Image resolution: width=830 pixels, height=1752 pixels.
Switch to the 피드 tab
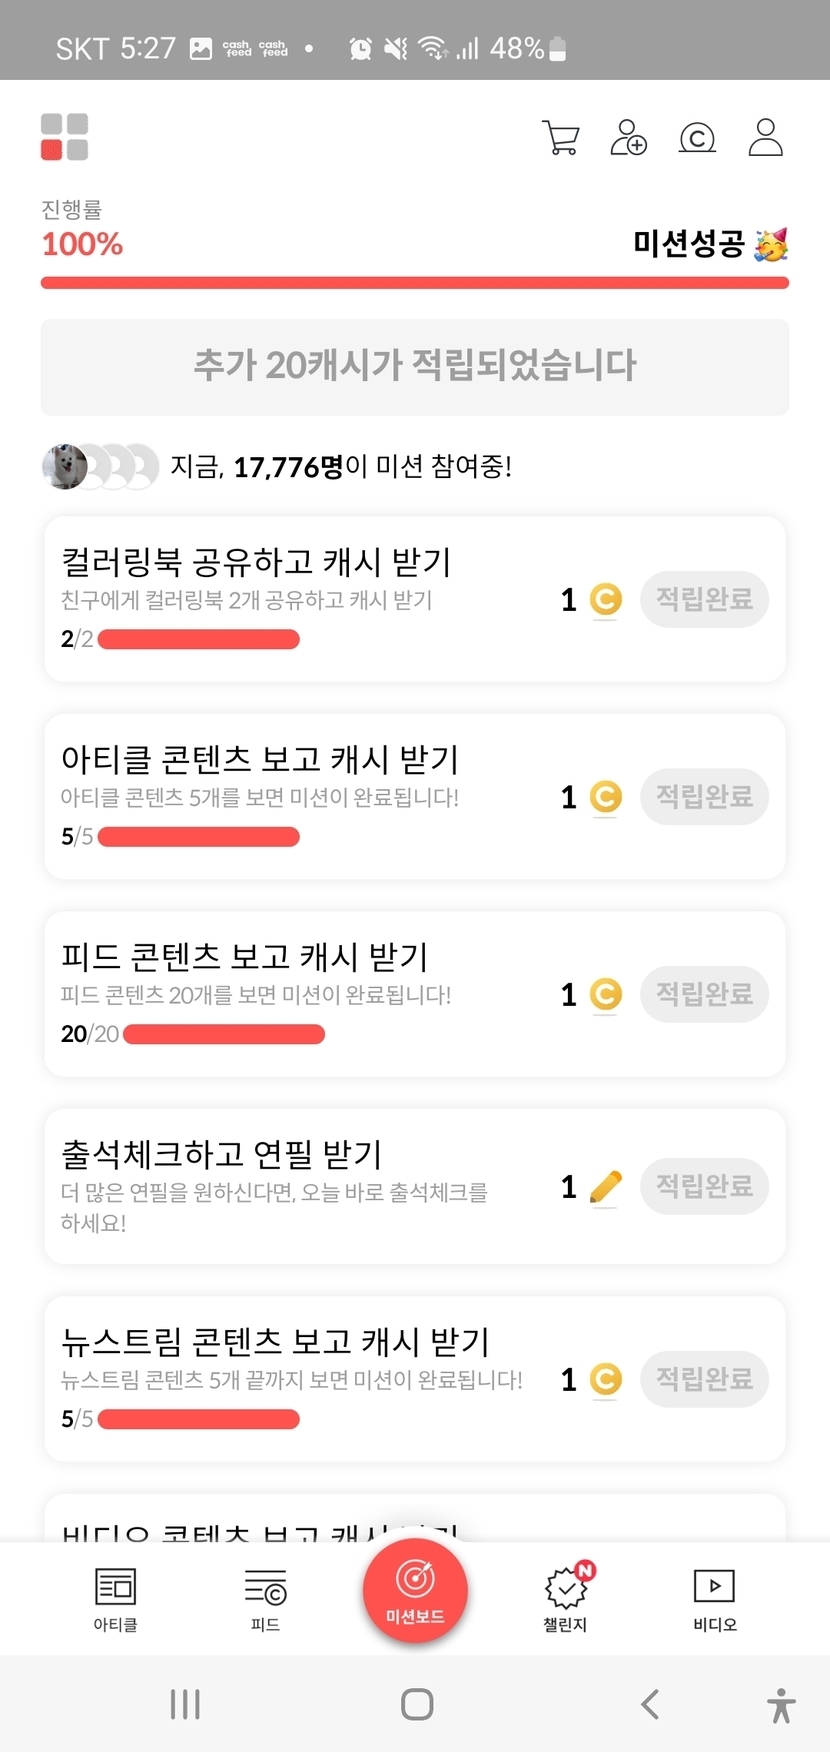pos(265,1599)
